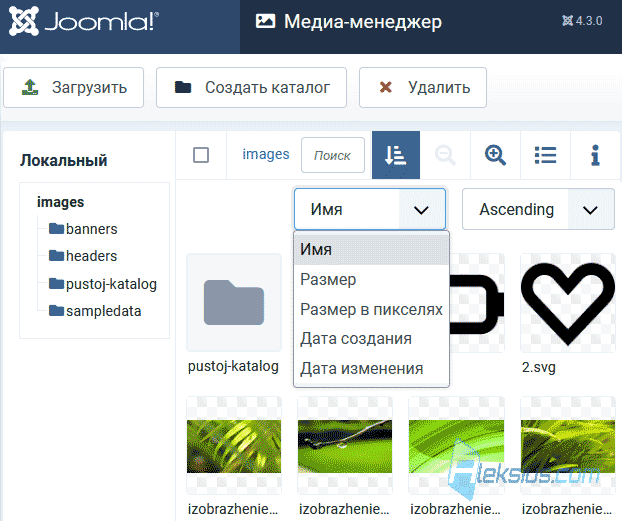Viewport: 622px width, 521px height.
Task: Toggle the sort order toolbar icon
Action: [x=396, y=155]
